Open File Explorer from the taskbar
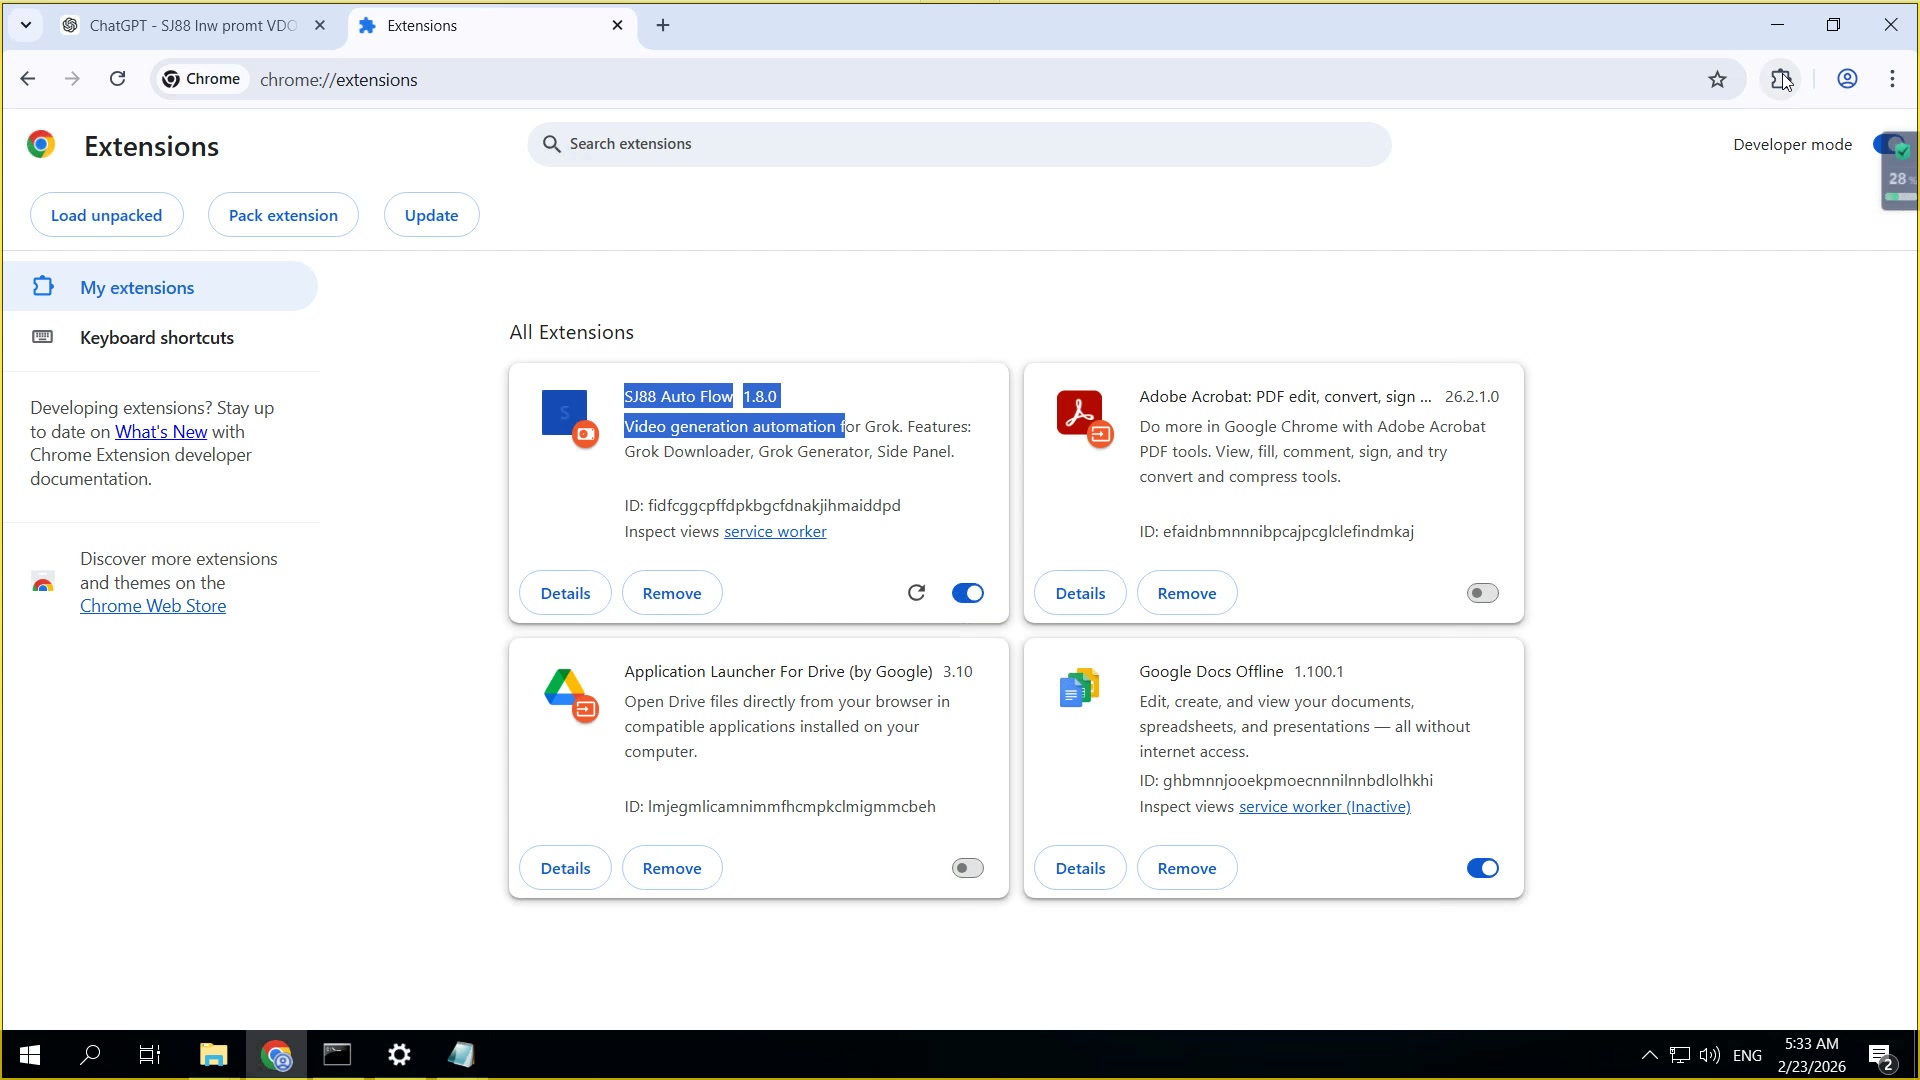Image resolution: width=1920 pixels, height=1080 pixels. pyautogui.click(x=213, y=1055)
